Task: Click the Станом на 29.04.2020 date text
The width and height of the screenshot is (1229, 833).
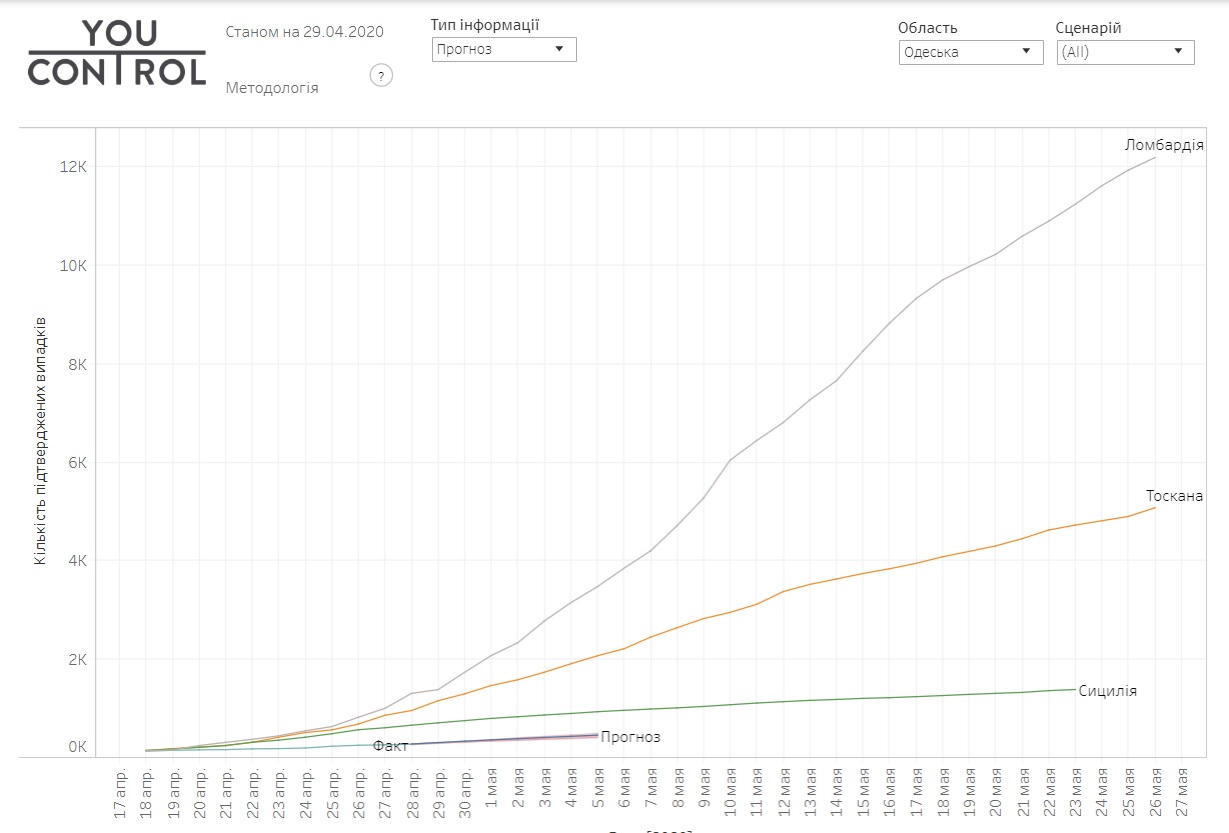Action: point(304,32)
